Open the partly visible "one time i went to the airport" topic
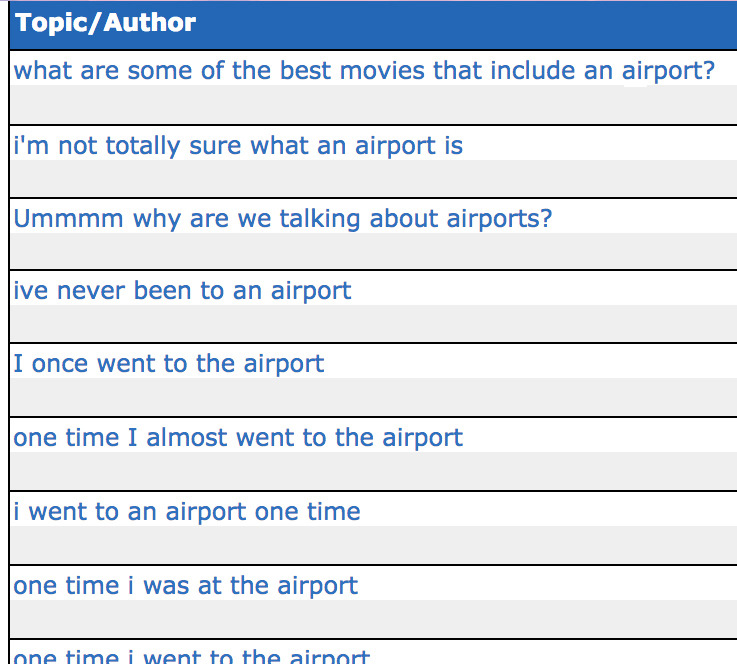Viewport: 737px width, 664px height. pyautogui.click(x=191, y=656)
